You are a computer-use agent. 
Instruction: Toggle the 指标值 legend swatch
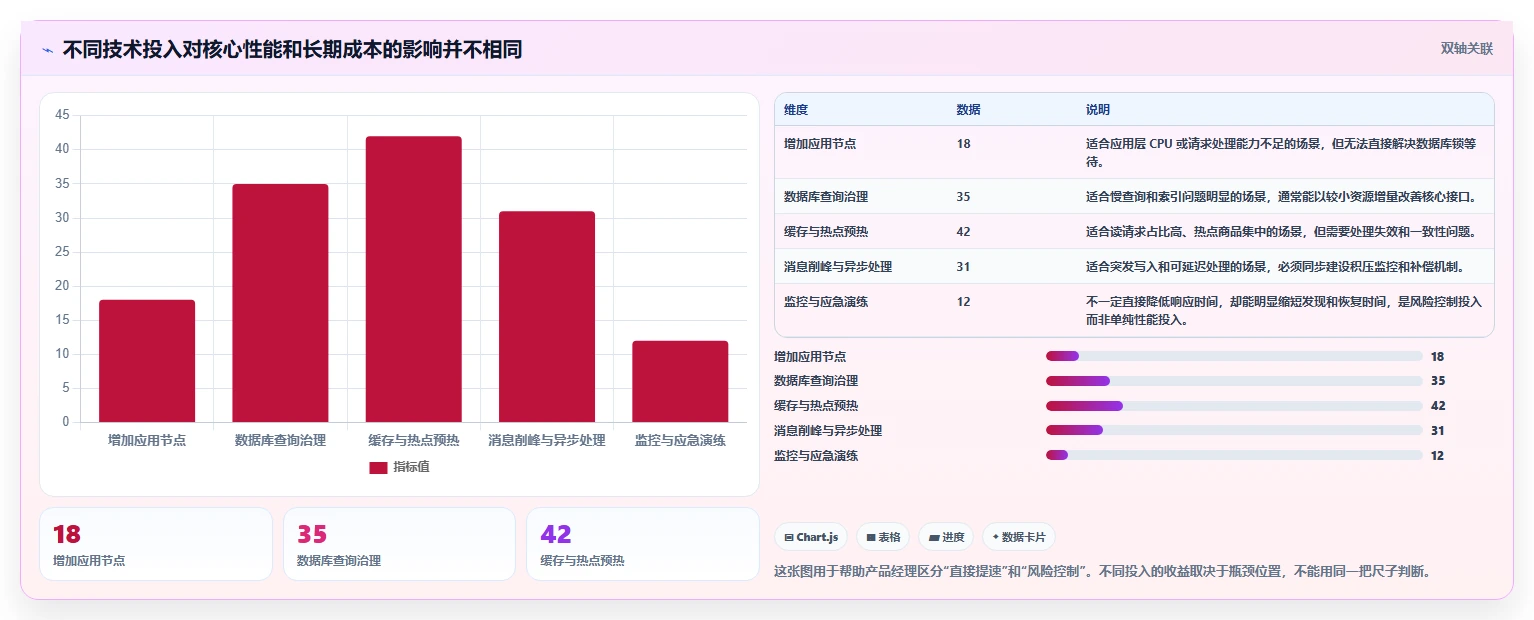[378, 467]
